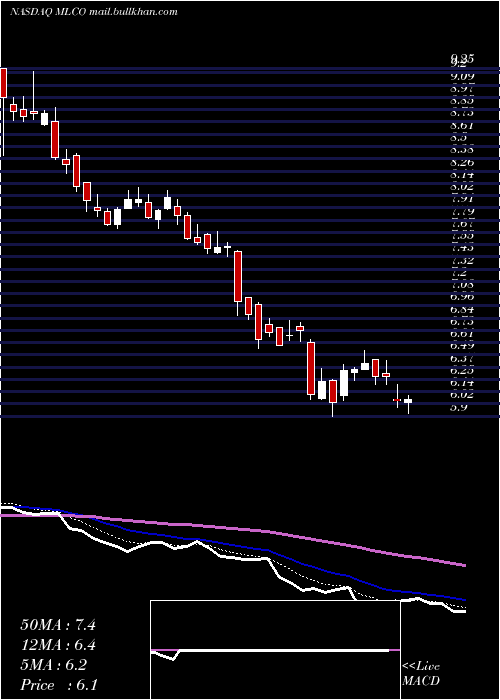Viewport: 500px width, 700px height.
Task: Click the MACD inset chart panel
Action: (x=275, y=650)
